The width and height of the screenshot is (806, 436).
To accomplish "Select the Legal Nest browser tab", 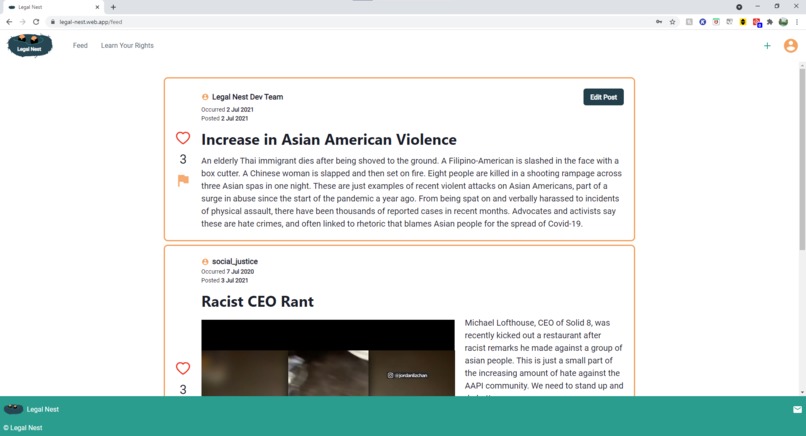I will [53, 7].
